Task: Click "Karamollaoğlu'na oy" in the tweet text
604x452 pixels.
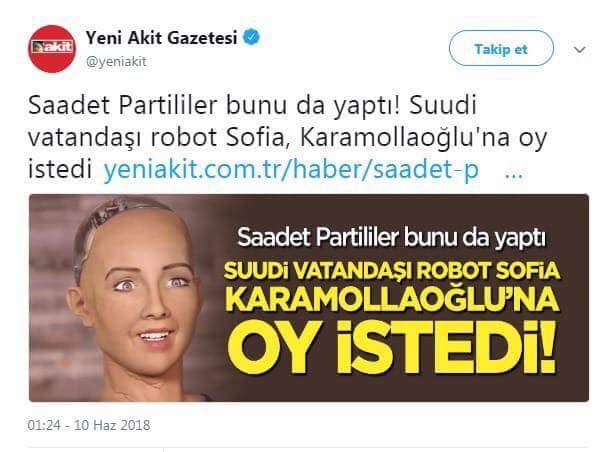Action: tap(423, 138)
